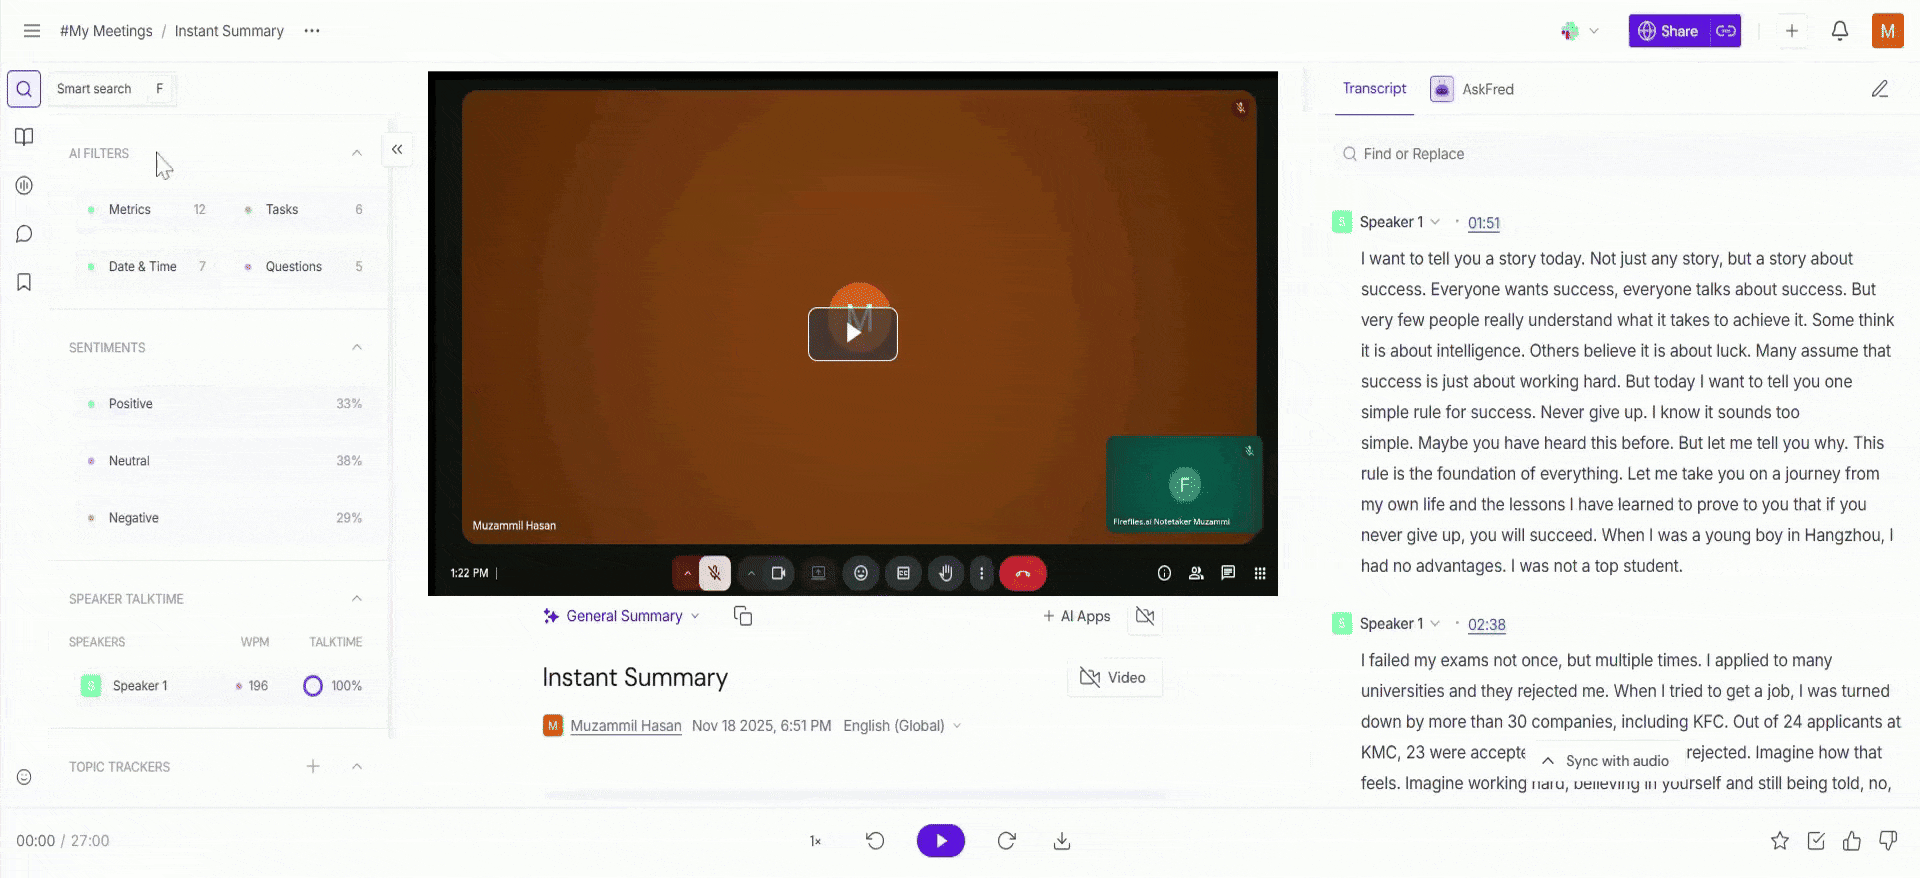Viewport: 1920px width, 878px height.
Task: Switch to the AskFred tab
Action: pos(1472,89)
